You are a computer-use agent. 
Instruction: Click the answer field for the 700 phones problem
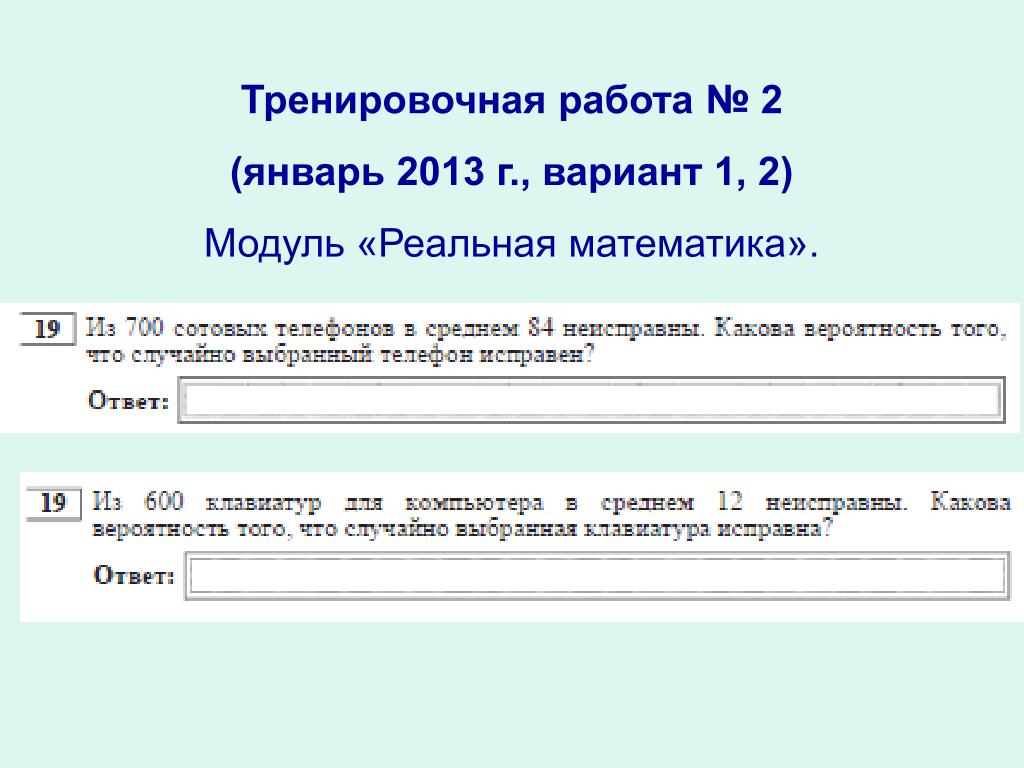(x=592, y=400)
